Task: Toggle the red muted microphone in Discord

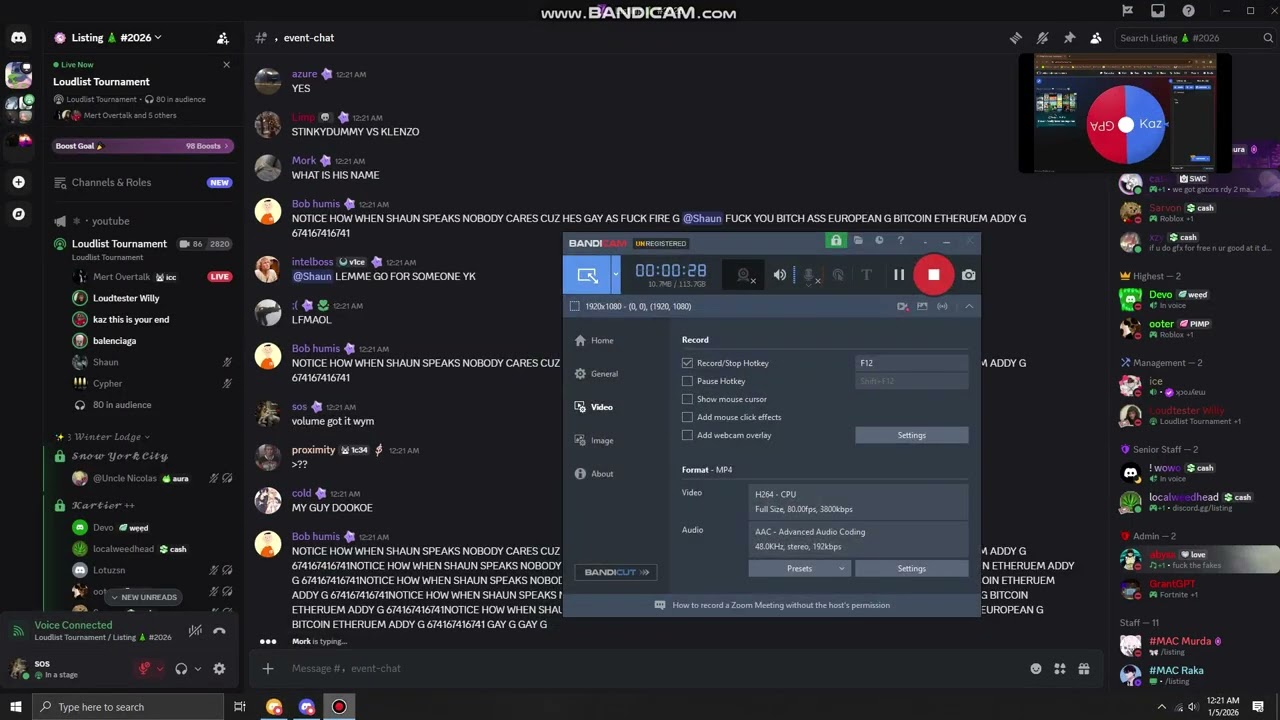Action: (144, 669)
